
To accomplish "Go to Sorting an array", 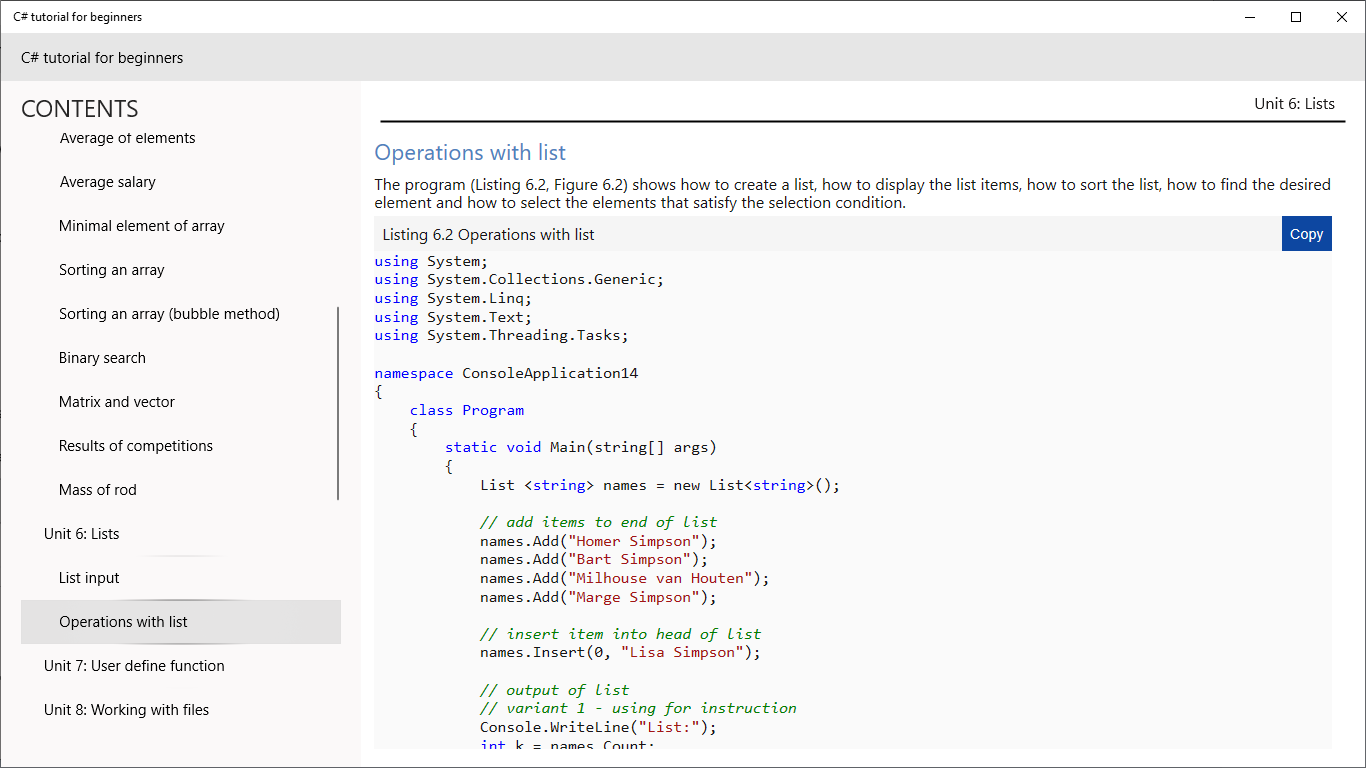I will coord(111,270).
